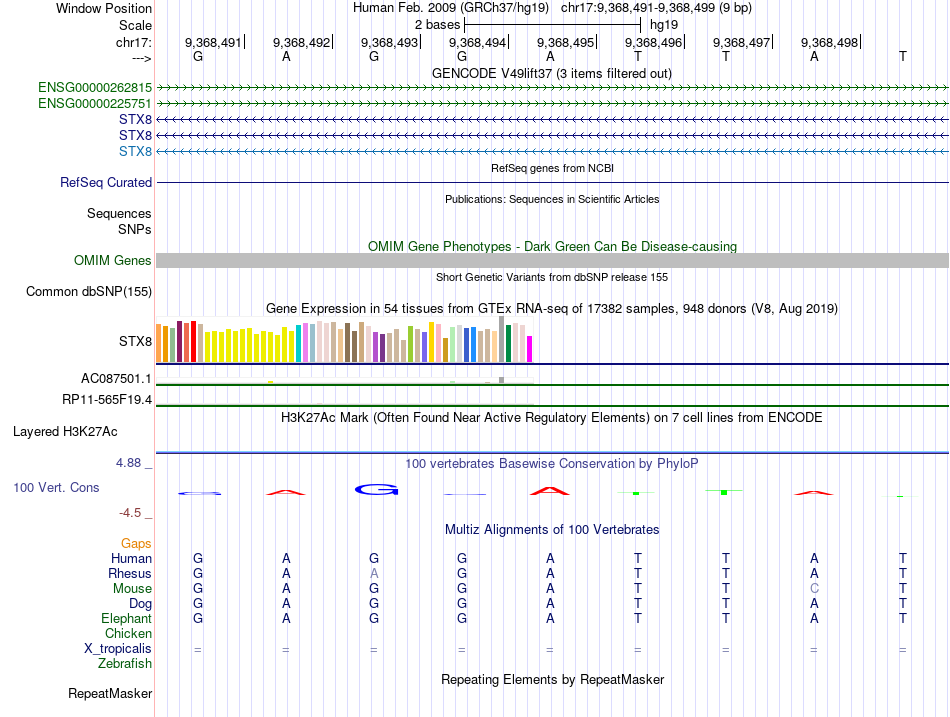Click the 100 Vert. Cons label
Image resolution: width=950 pixels, height=717 pixels.
[56, 487]
